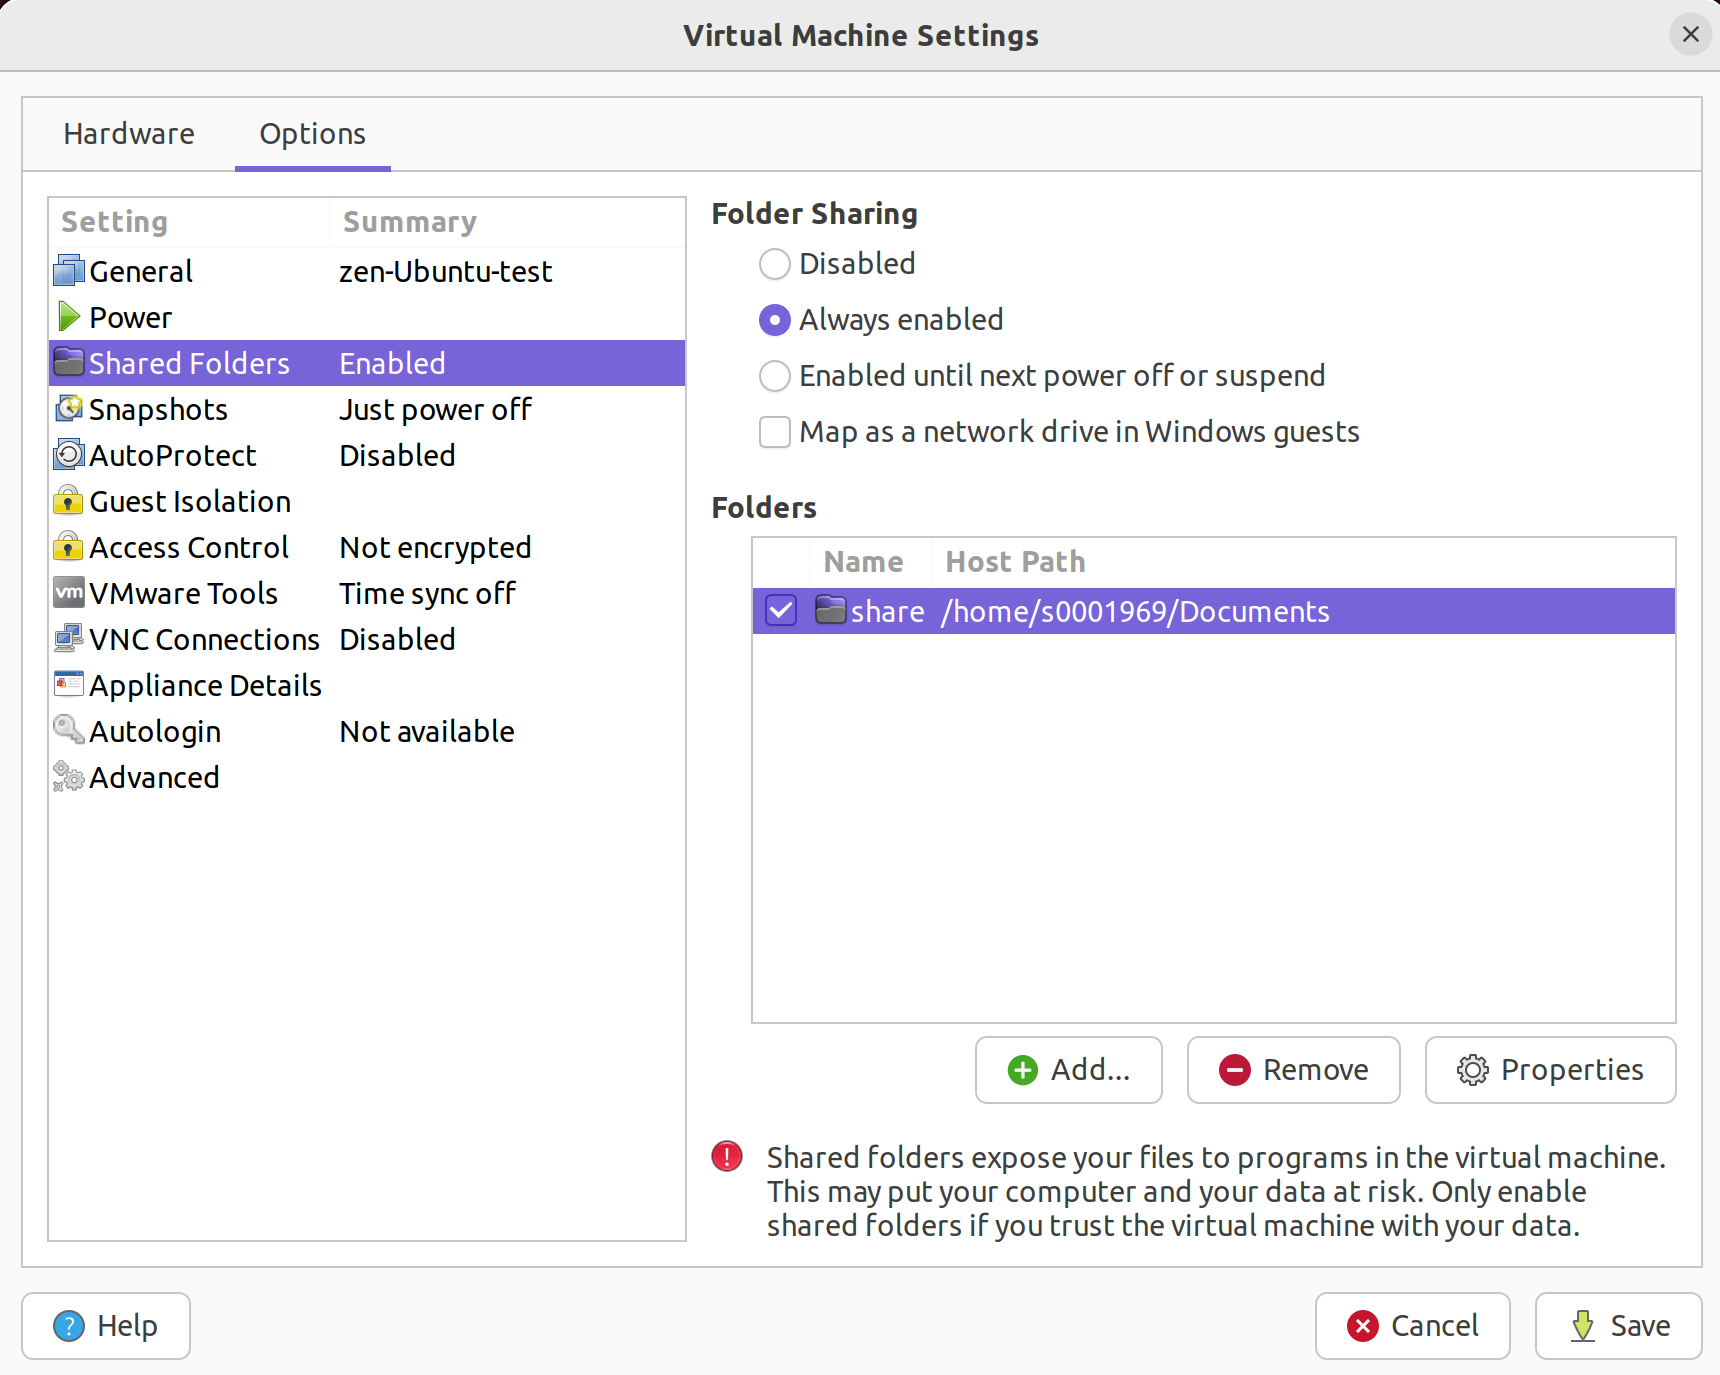Viewport: 1720px width, 1375px height.
Task: Select the AutoProtect icon
Action: pos(69,455)
